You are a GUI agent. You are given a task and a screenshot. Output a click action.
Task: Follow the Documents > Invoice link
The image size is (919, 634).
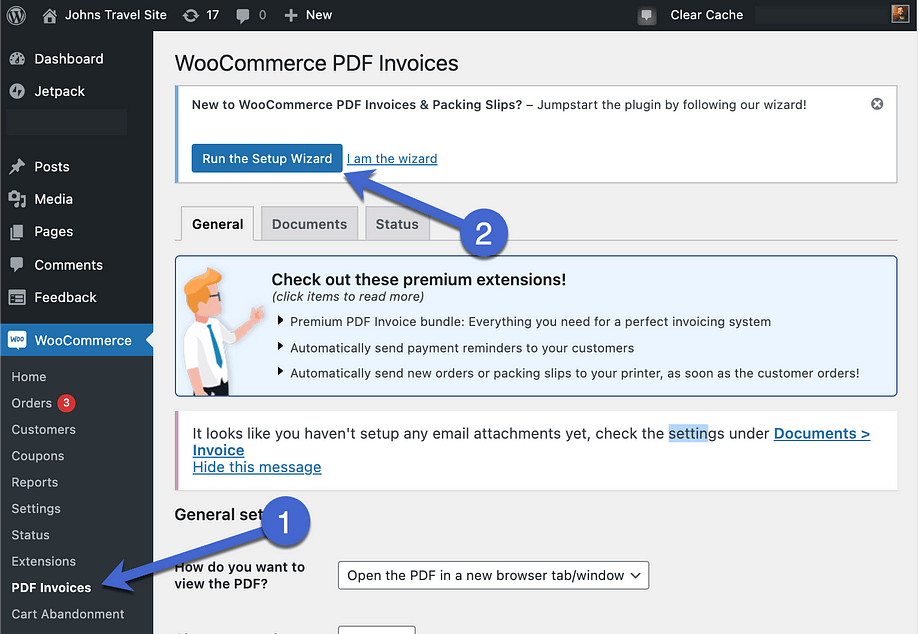tap(531, 442)
